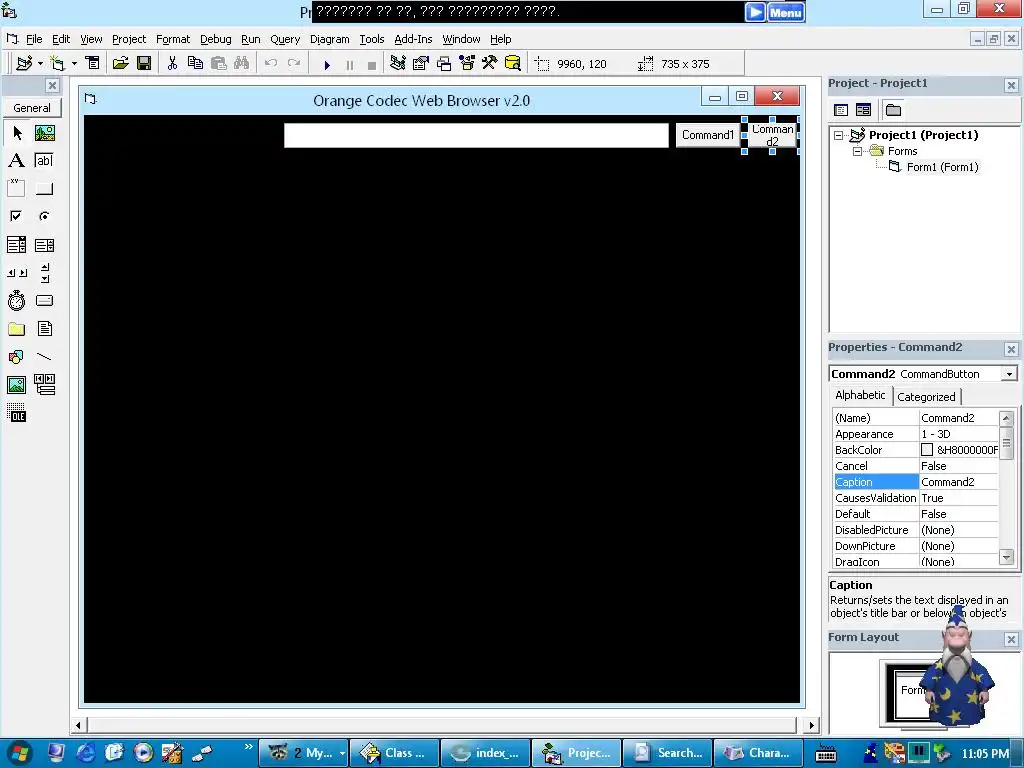The height and width of the screenshot is (768, 1024).
Task: Click the Windows Start orb
Action: tap(20, 753)
